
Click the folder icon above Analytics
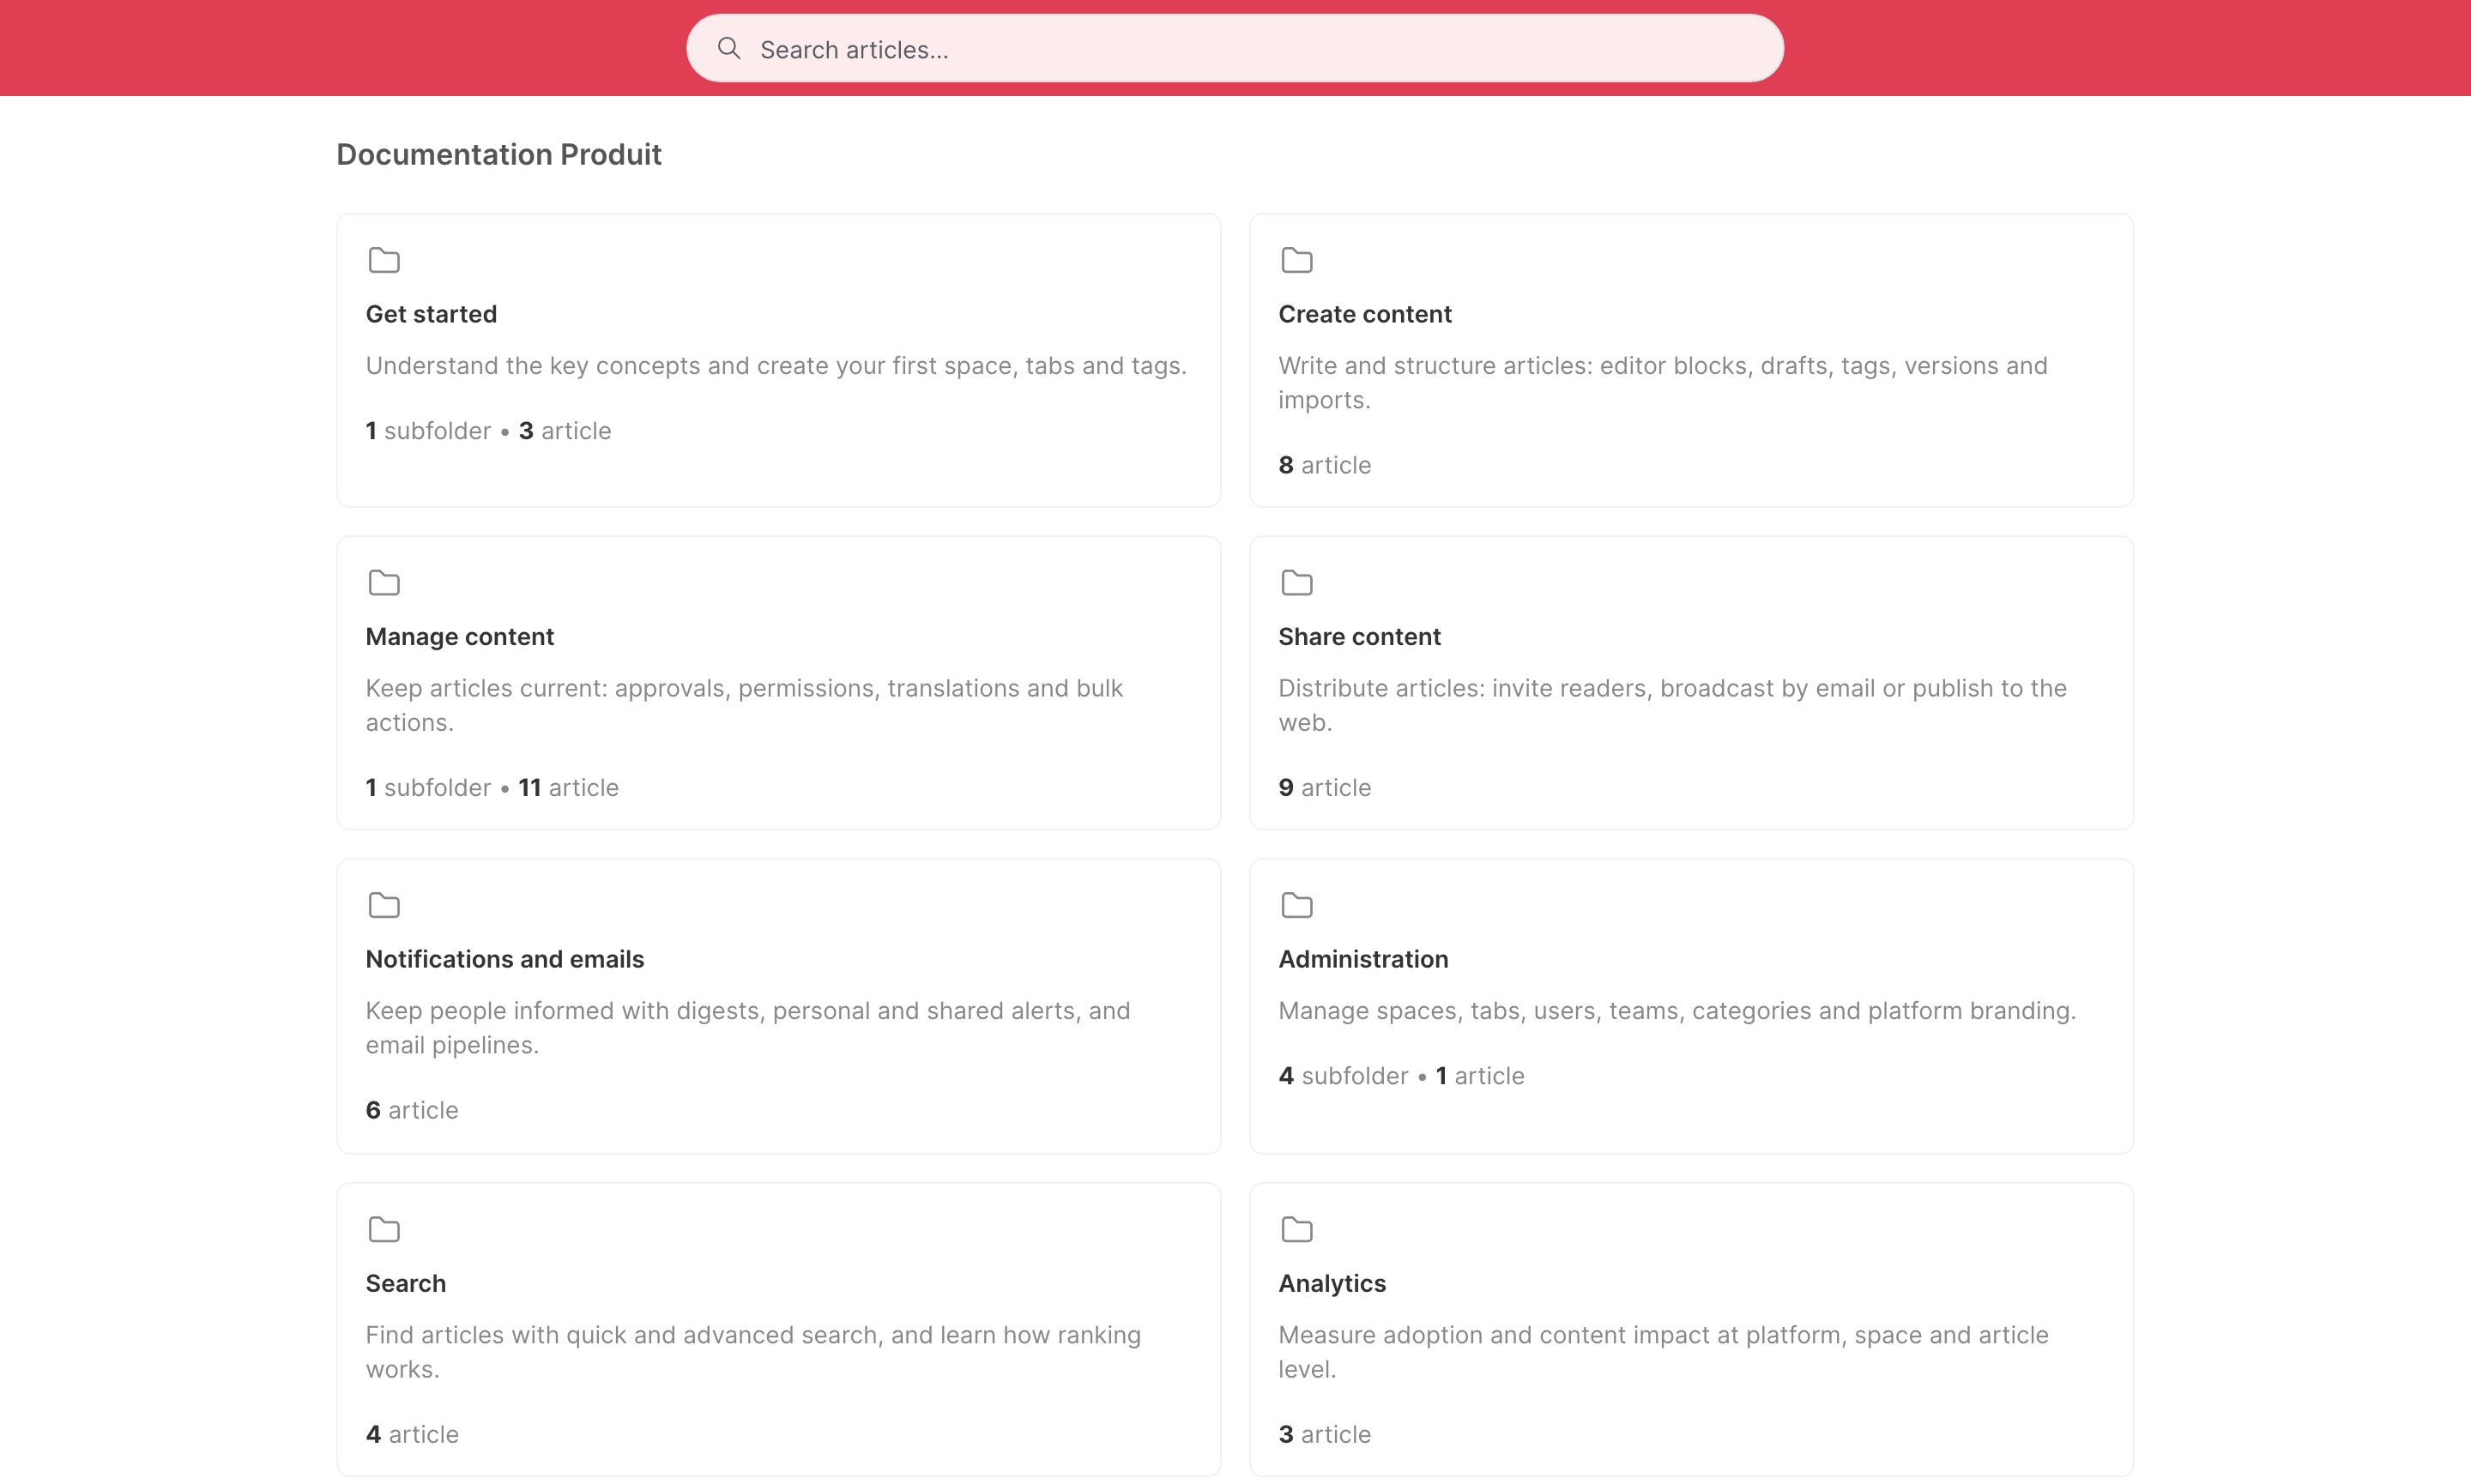coord(1297,1229)
